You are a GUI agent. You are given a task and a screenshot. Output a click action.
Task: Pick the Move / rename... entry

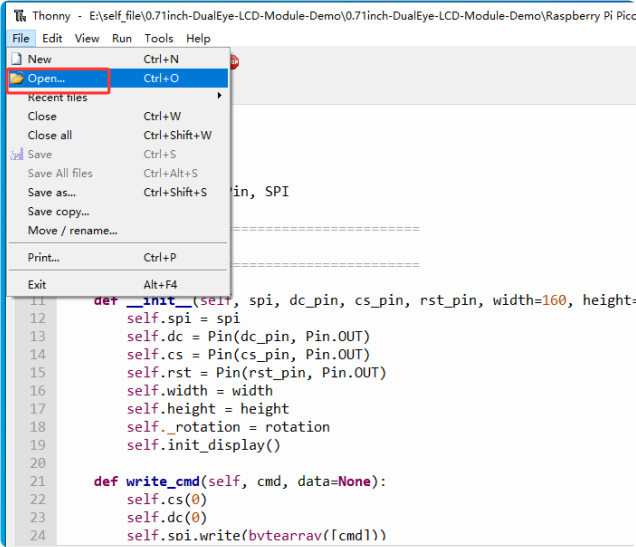72,231
